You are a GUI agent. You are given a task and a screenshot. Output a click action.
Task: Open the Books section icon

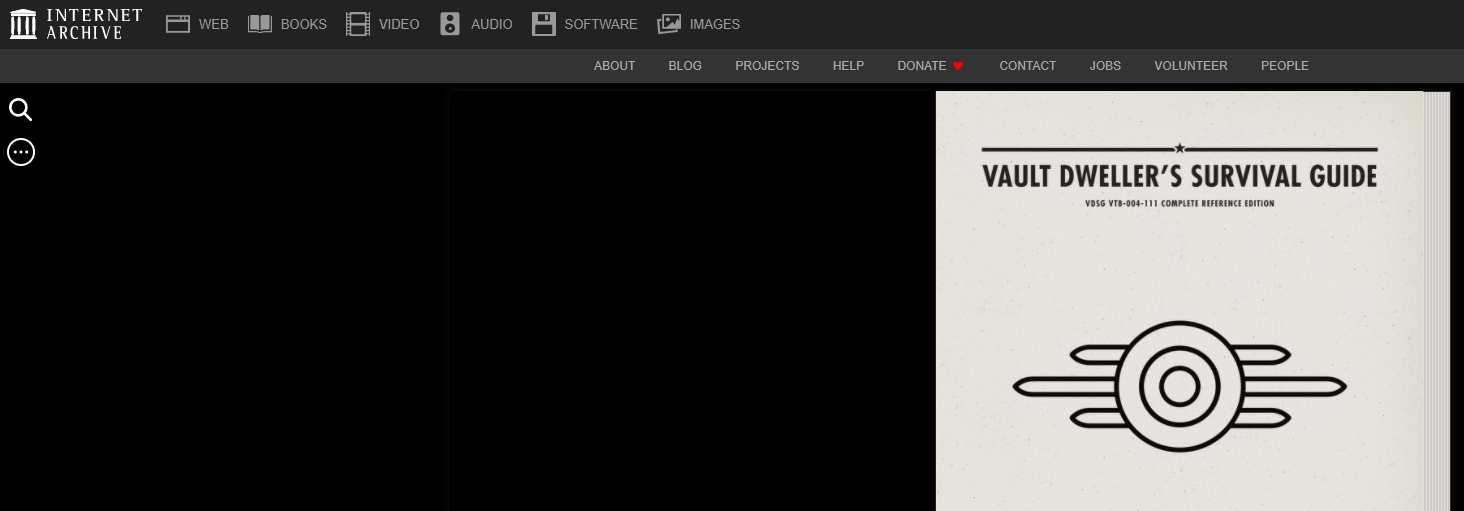click(260, 24)
